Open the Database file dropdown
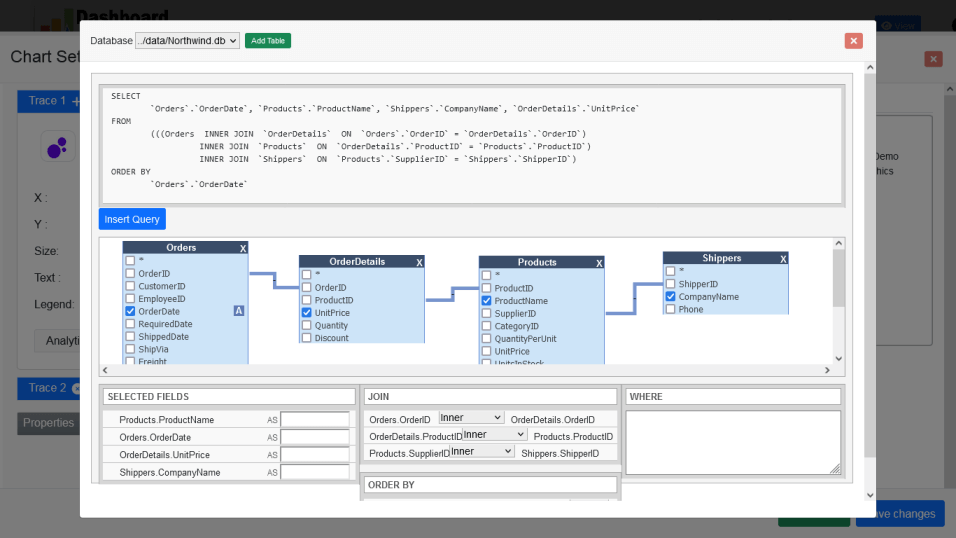Screen dimensions: 956x538 coord(187,41)
